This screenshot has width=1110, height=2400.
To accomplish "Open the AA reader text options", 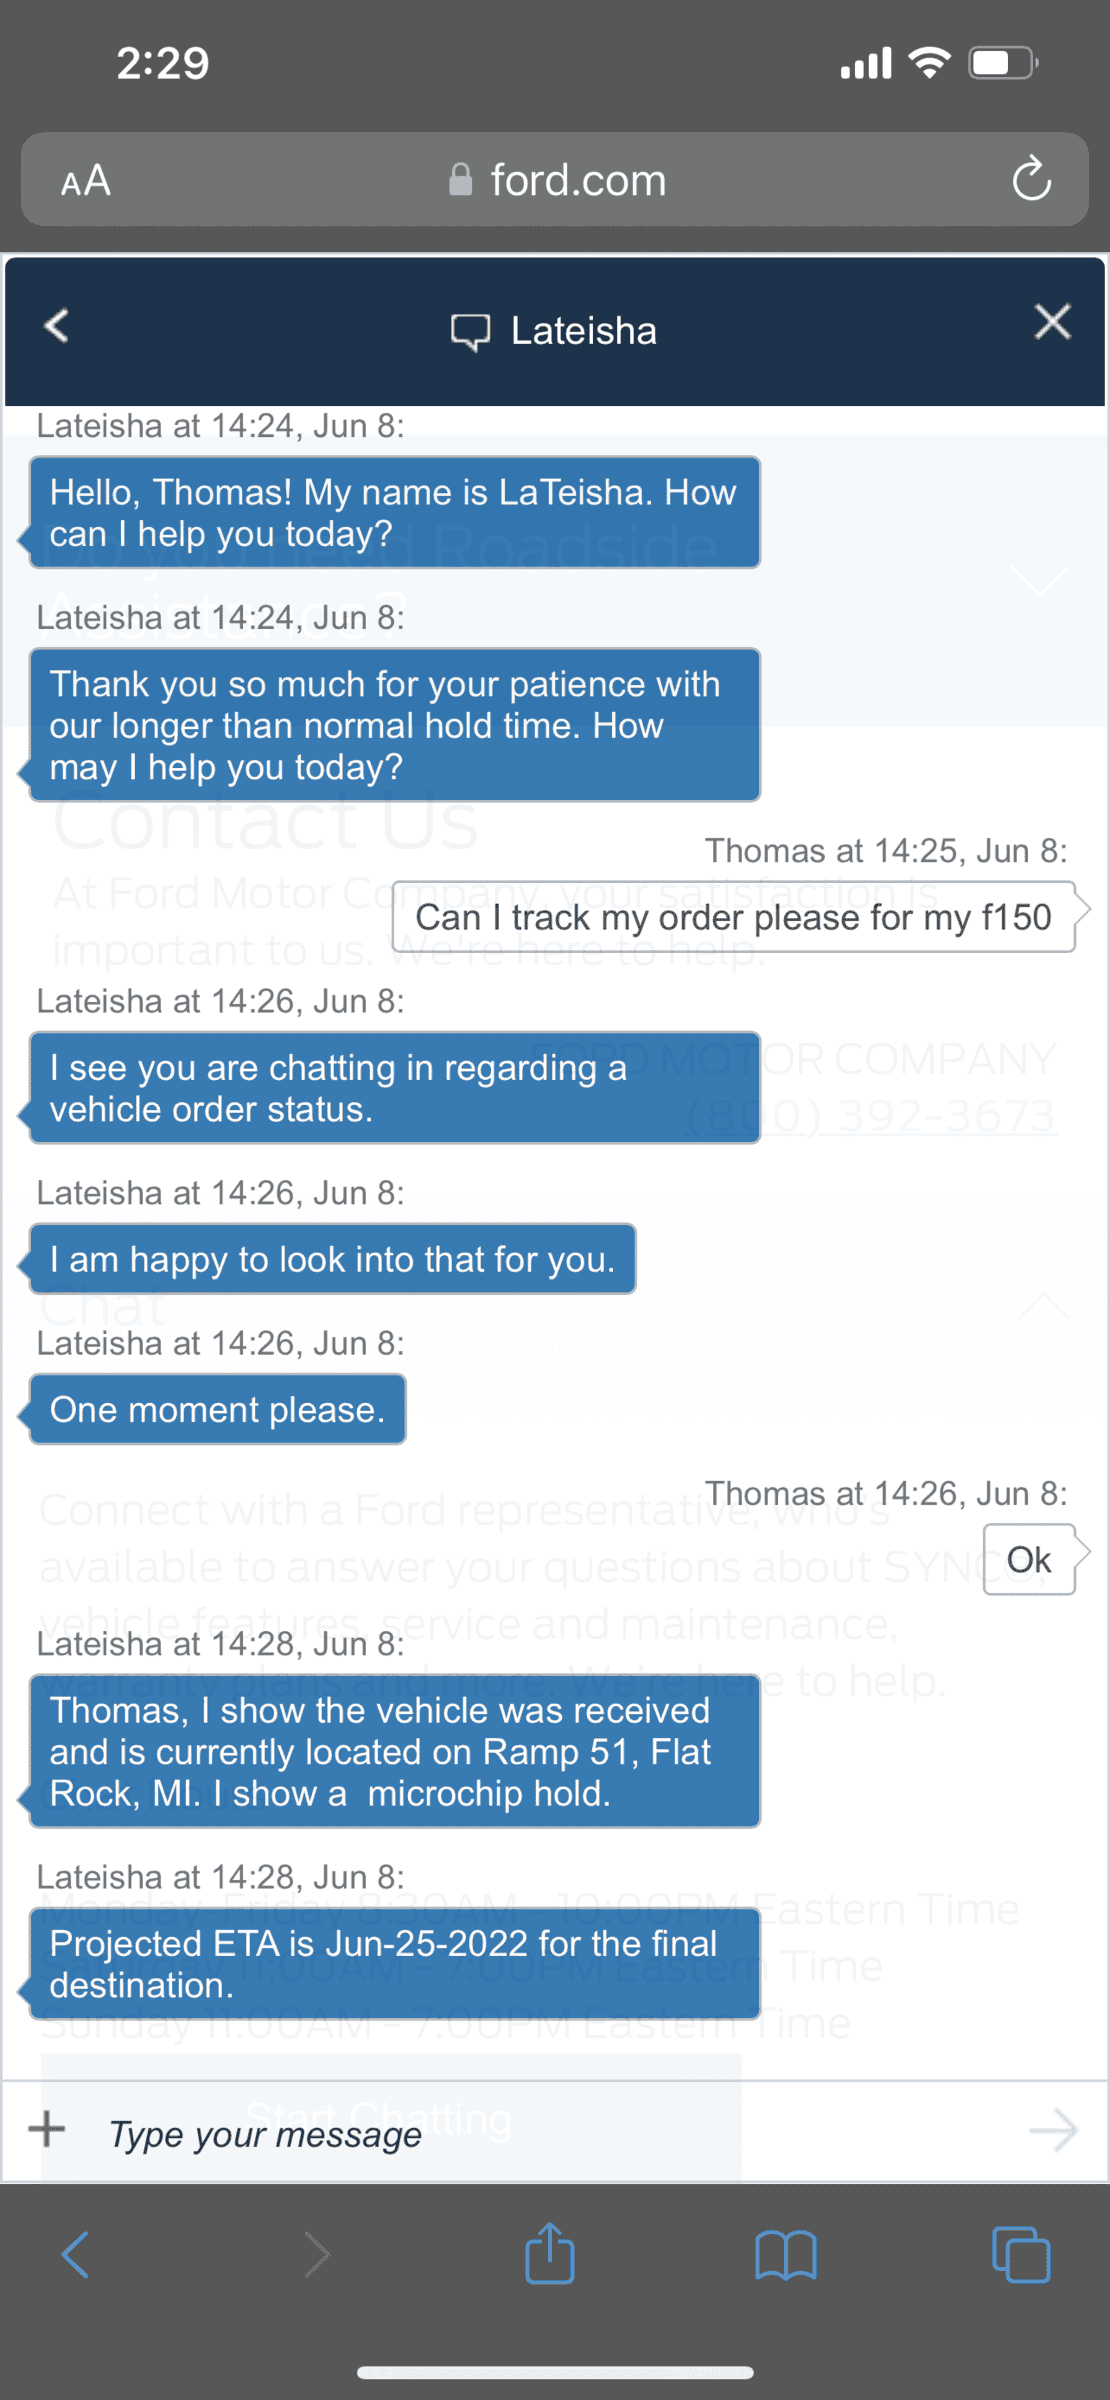I will [x=86, y=181].
